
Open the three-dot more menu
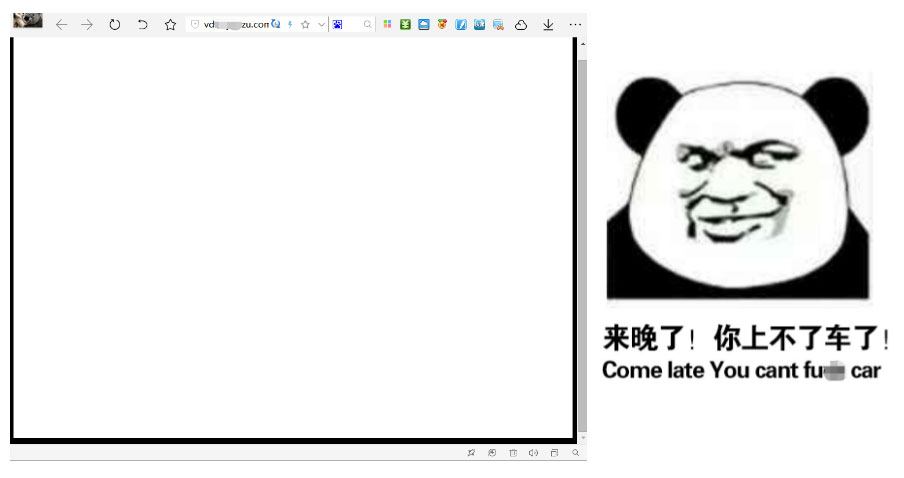point(575,25)
